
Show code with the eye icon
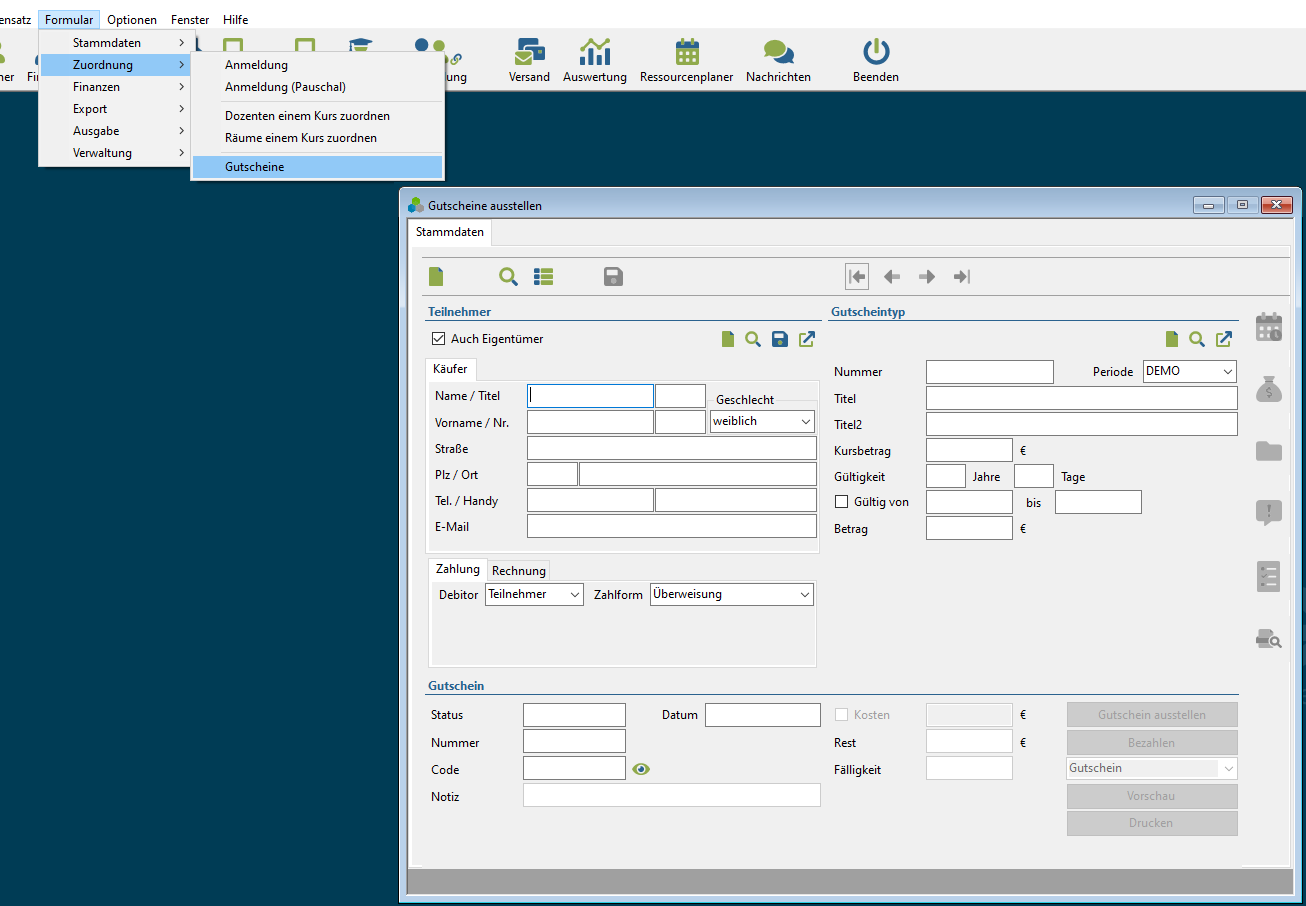pos(641,769)
